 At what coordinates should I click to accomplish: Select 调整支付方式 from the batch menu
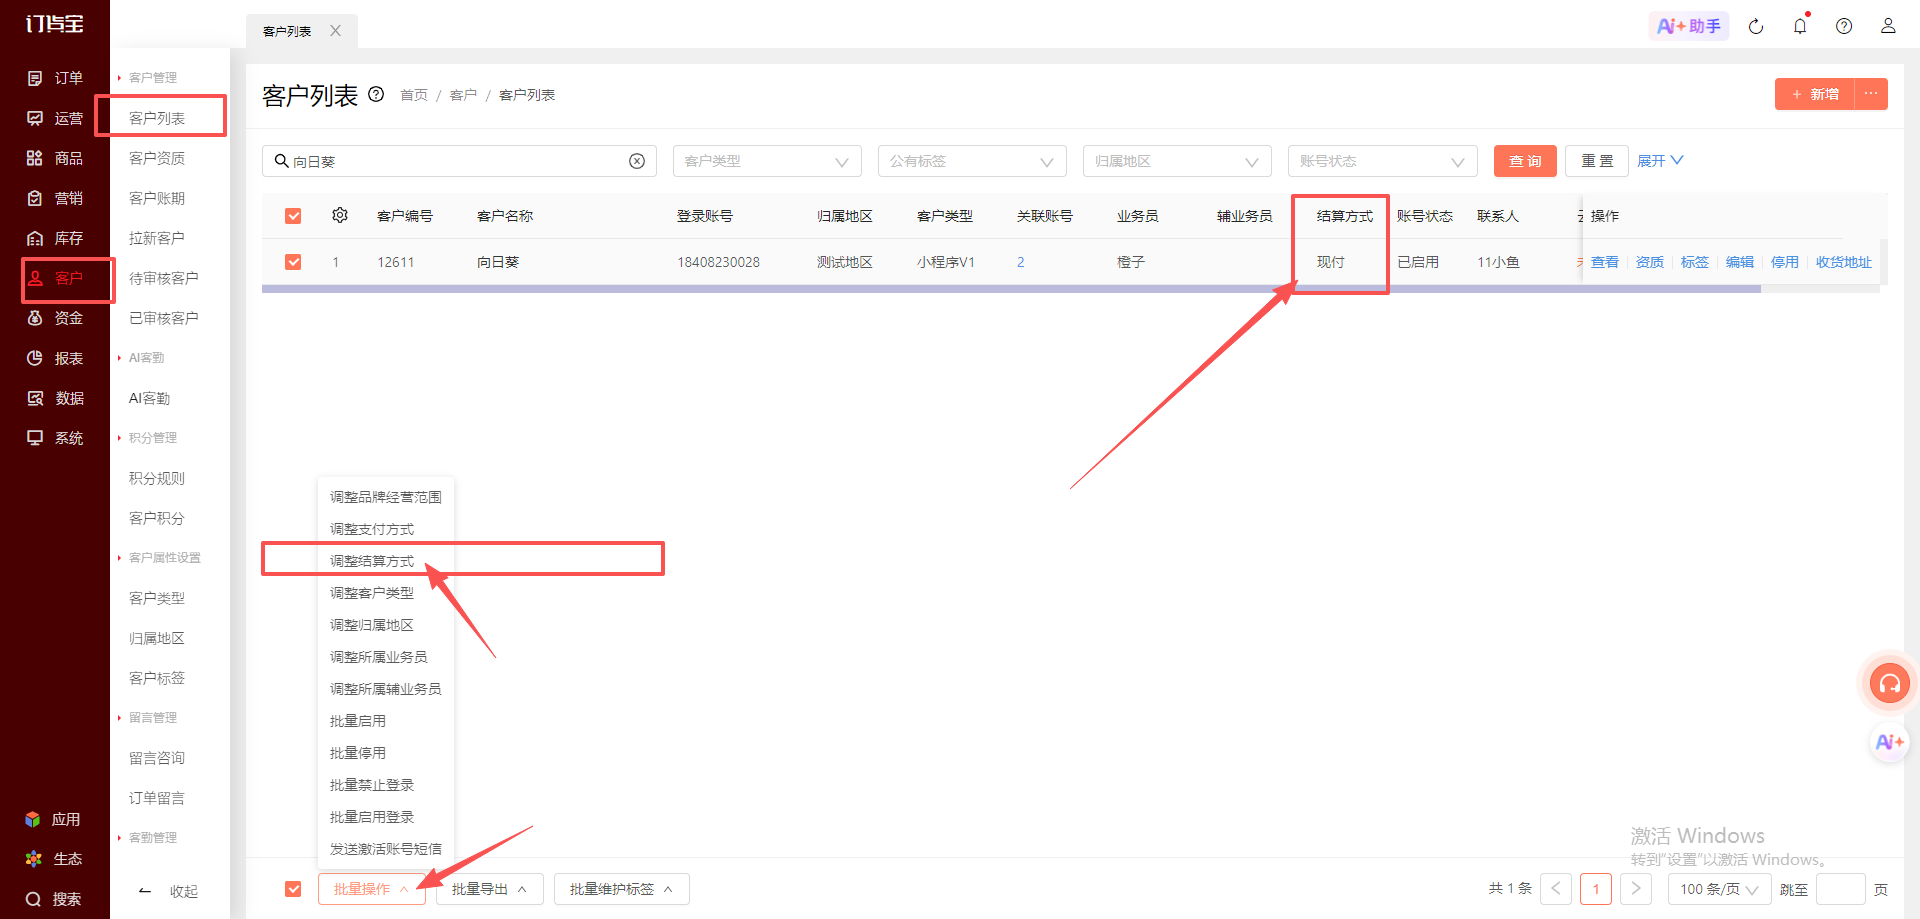click(x=372, y=529)
